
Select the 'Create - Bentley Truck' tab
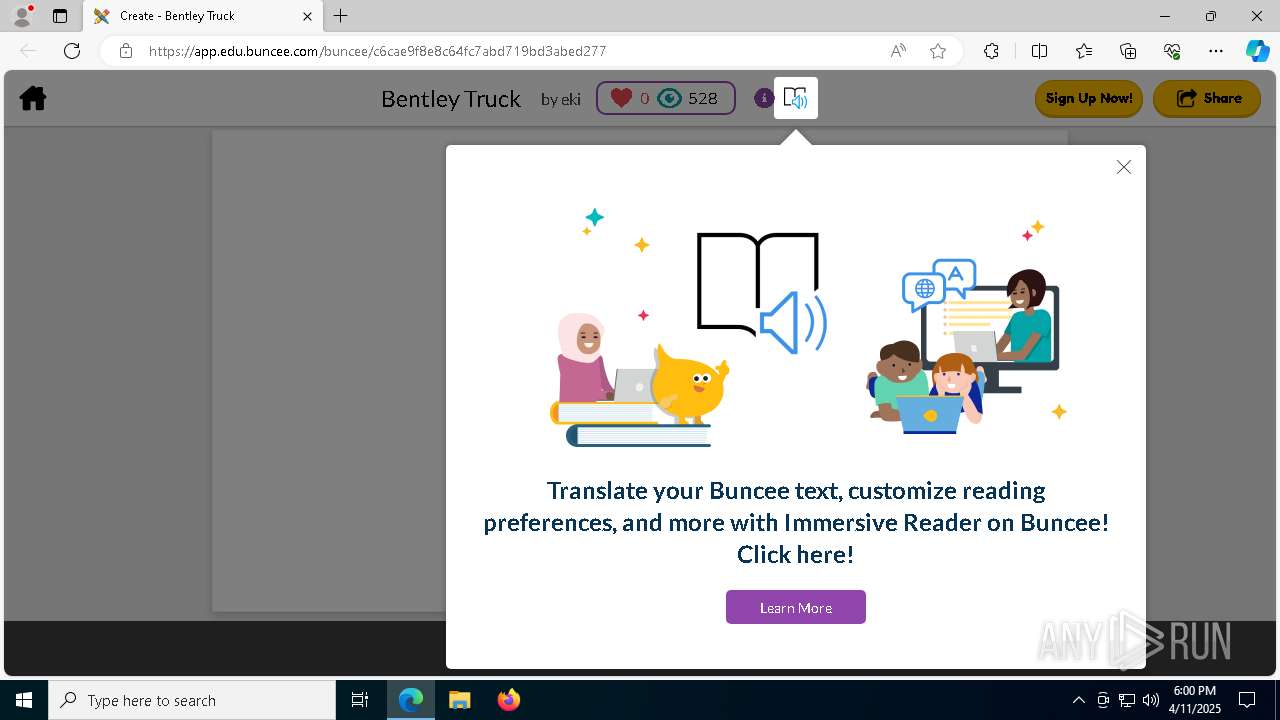203,16
